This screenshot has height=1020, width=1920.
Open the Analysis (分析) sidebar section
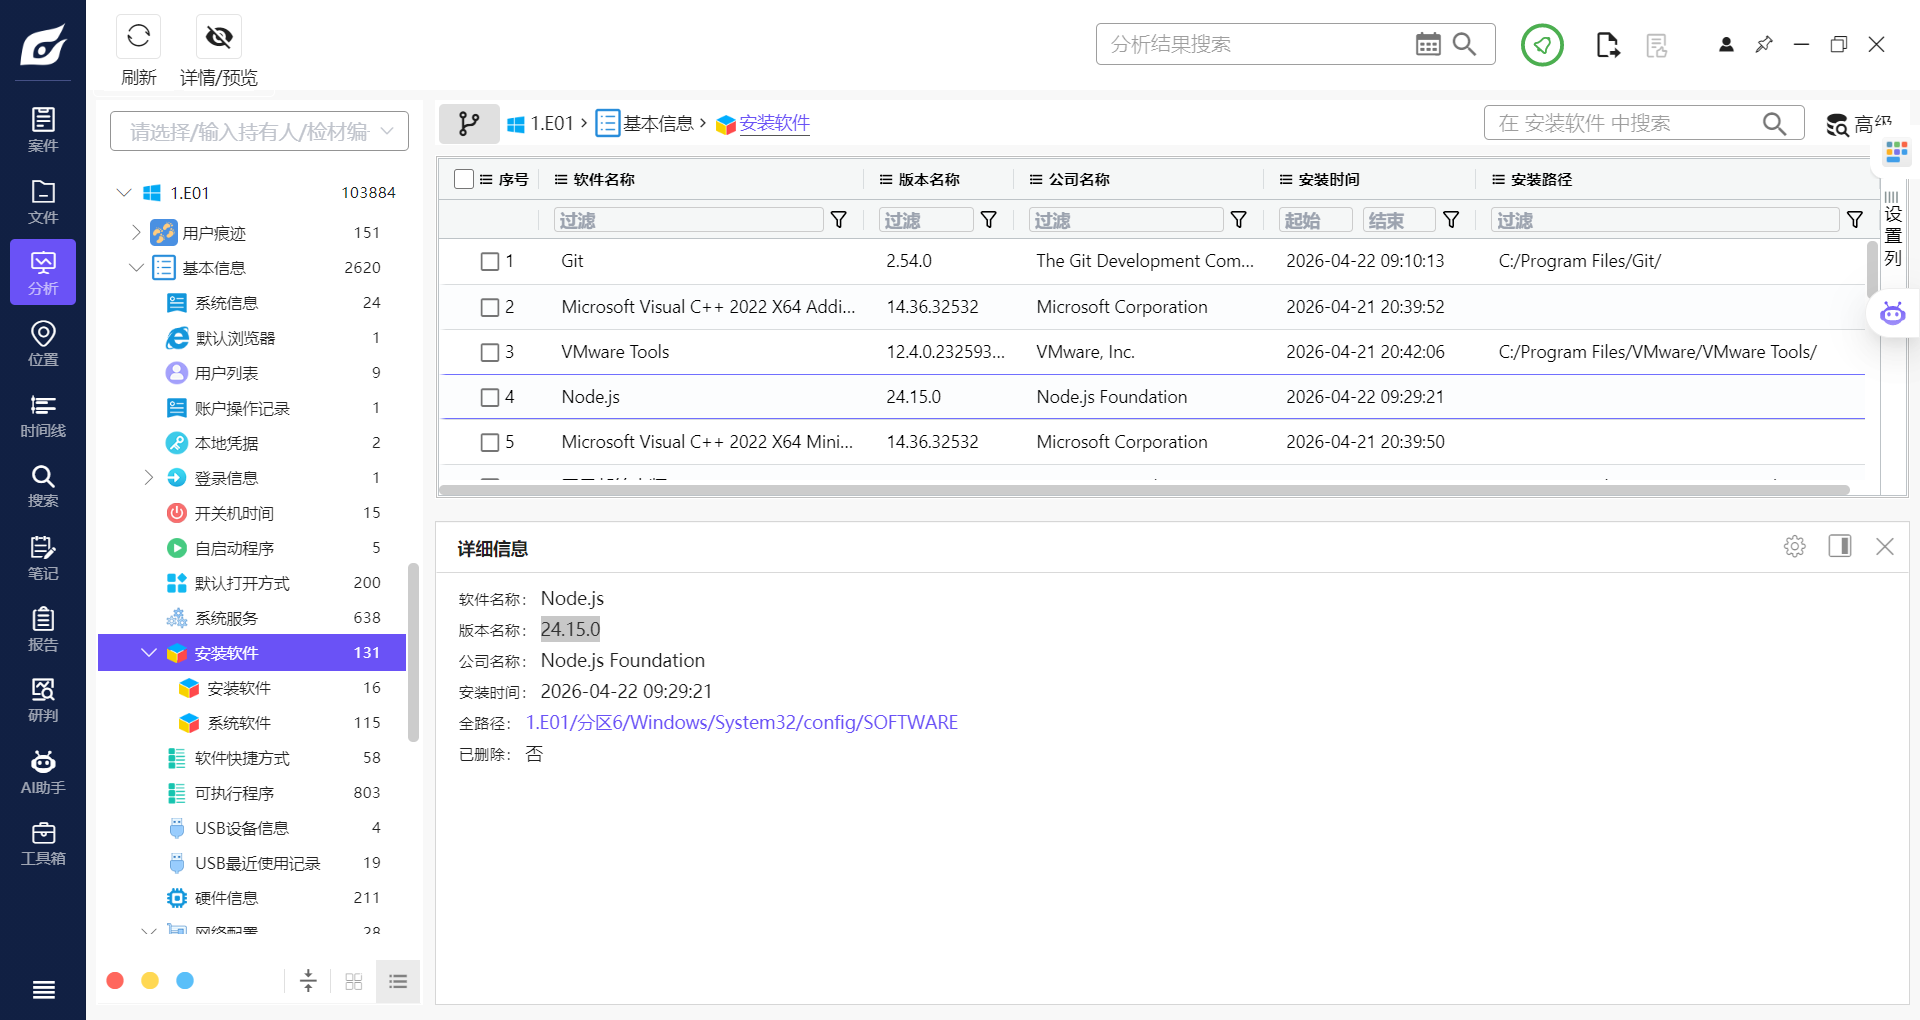[x=43, y=272]
